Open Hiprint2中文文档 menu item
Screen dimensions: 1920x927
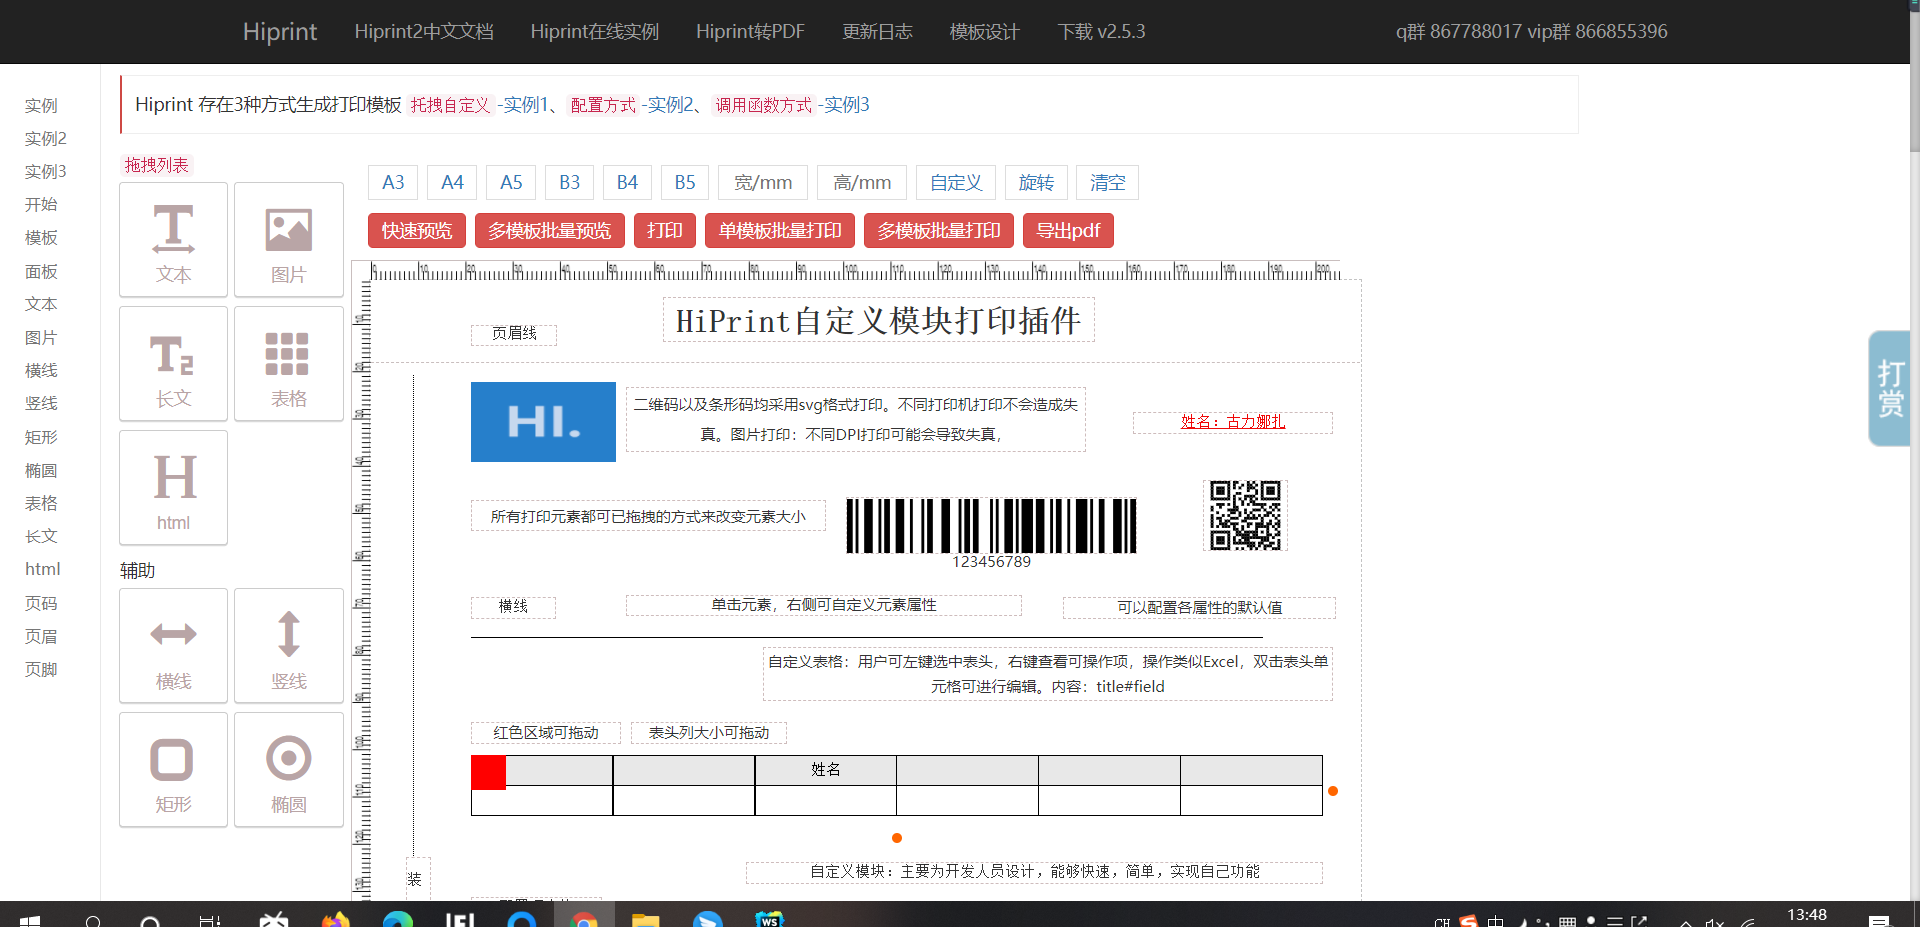pyautogui.click(x=424, y=31)
